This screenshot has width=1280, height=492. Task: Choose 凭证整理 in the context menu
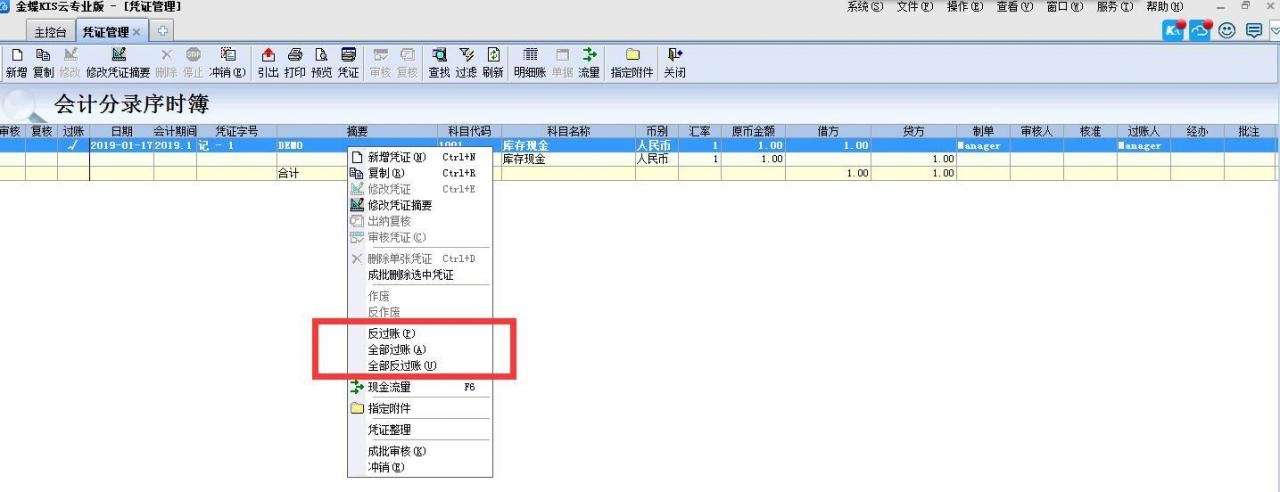coord(419,430)
